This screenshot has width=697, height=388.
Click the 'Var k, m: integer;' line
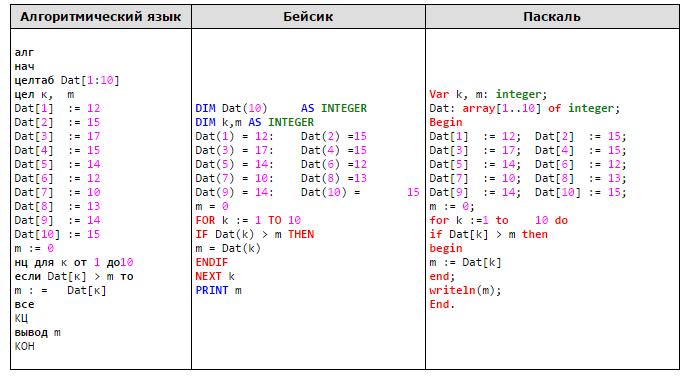pyautogui.click(x=488, y=94)
